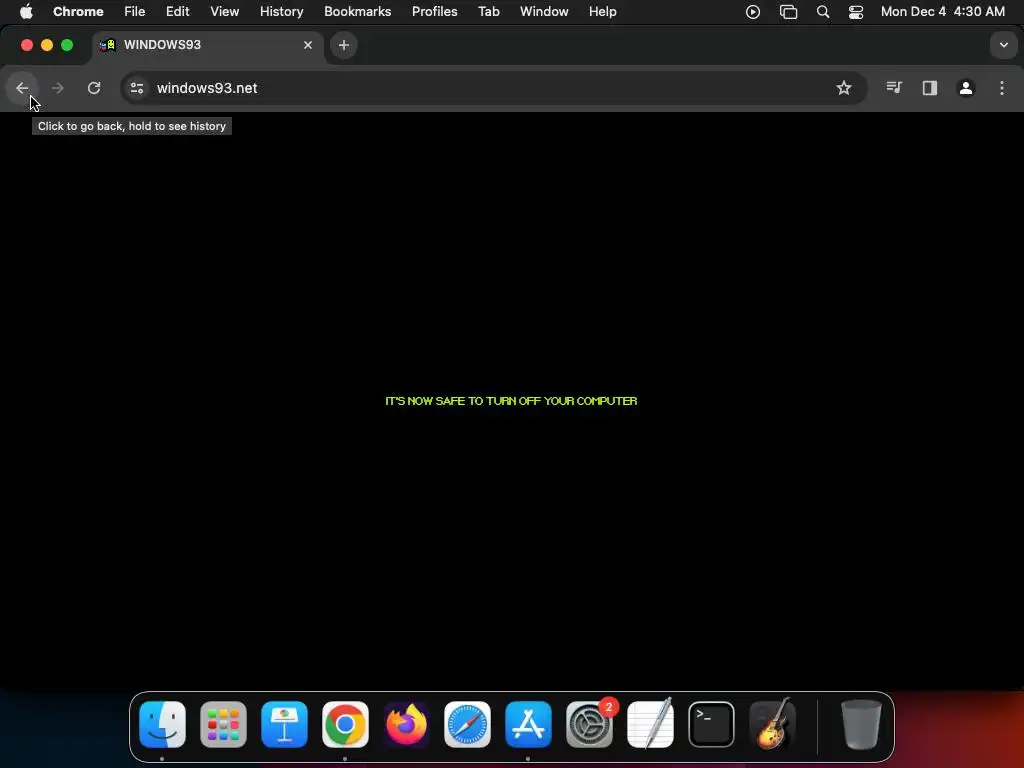Open App Store from the Dock
This screenshot has width=1024, height=768.
point(528,724)
